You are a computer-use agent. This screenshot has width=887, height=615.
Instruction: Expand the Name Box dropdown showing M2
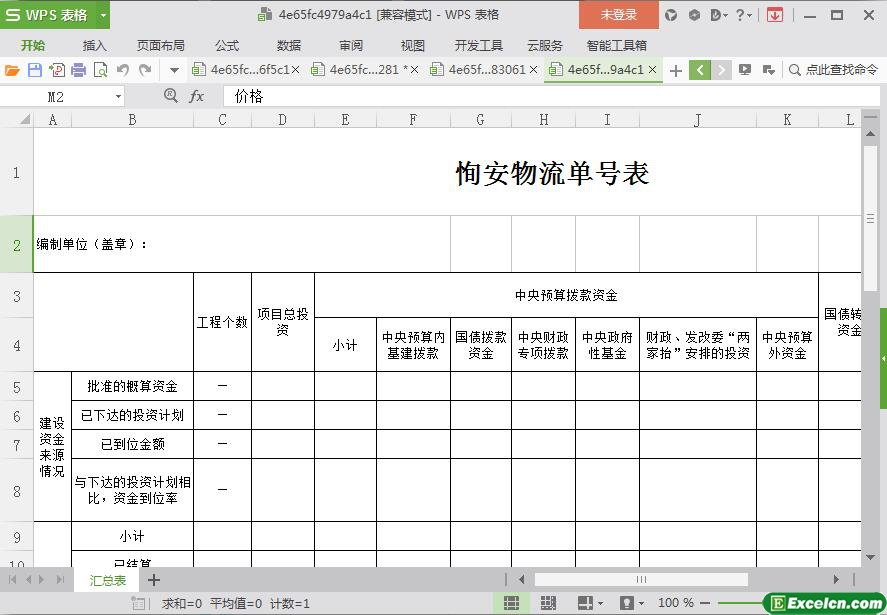pyautogui.click(x=118, y=97)
